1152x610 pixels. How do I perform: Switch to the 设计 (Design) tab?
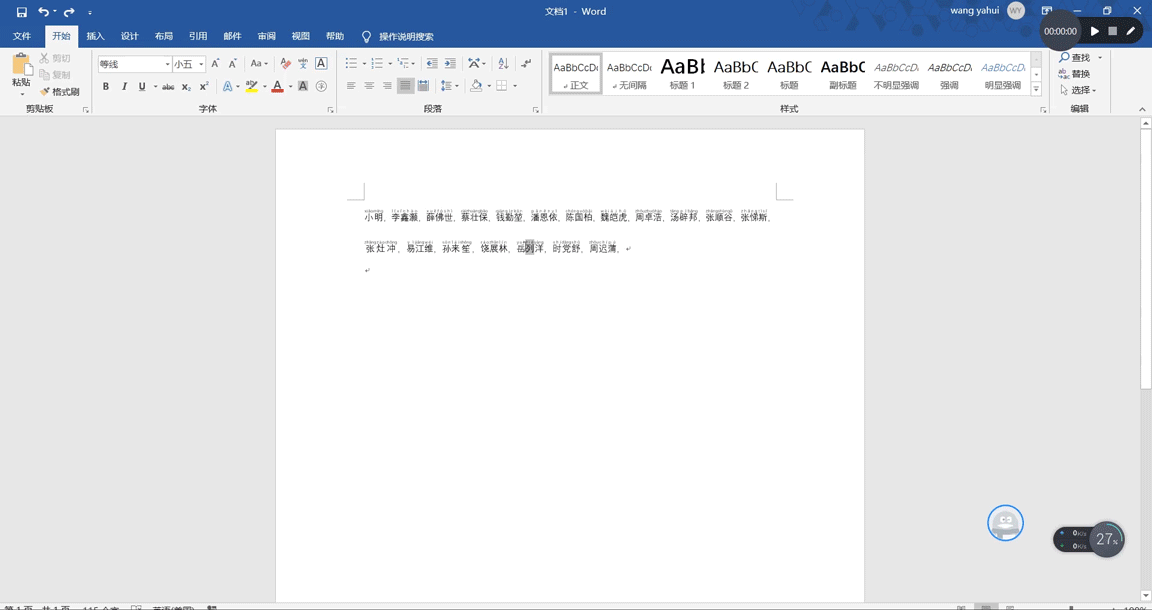pos(130,36)
